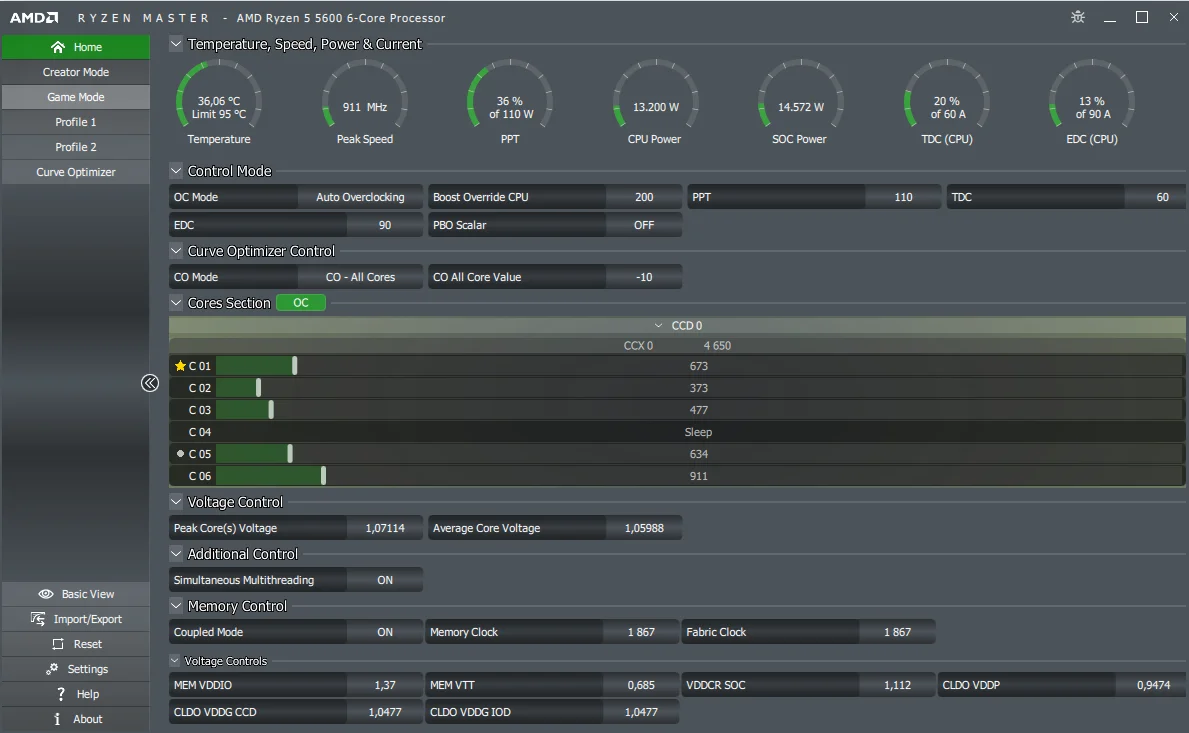Click Fabric Clock value 1 867
Image resolution: width=1189 pixels, height=733 pixels.
897,632
